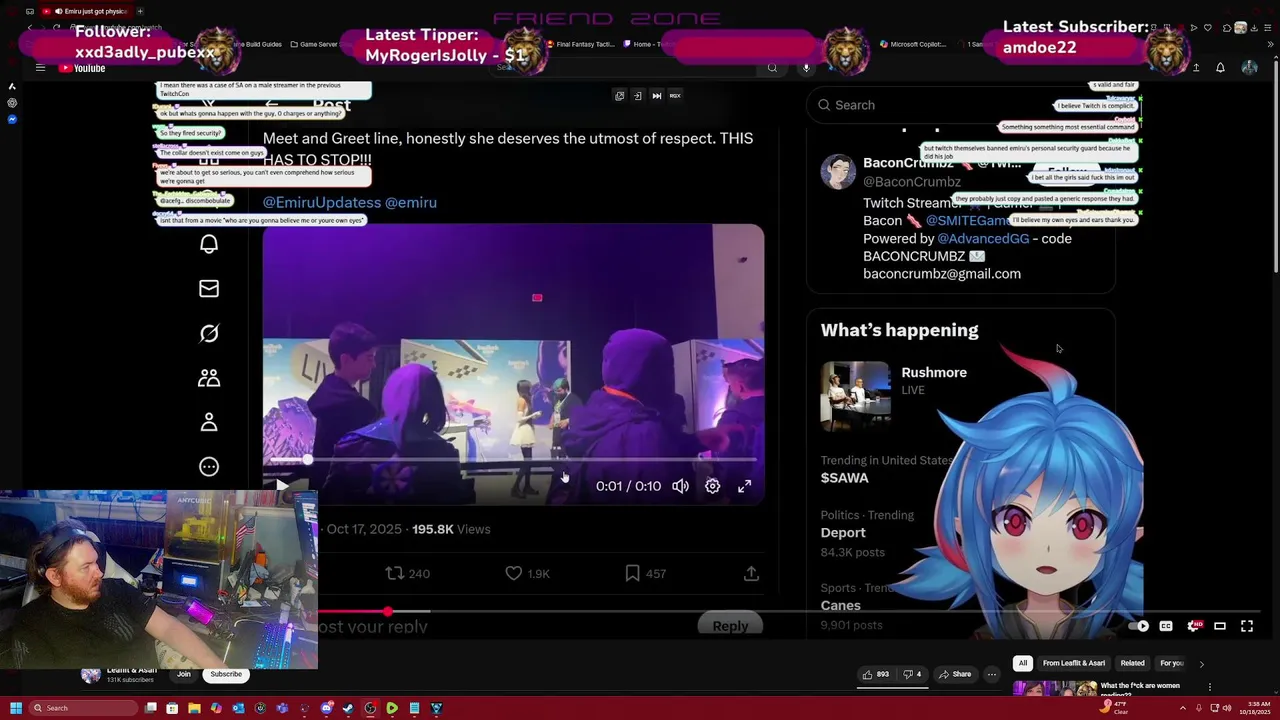Click the Windows taskbar Search box
This screenshot has height=720, width=1280.
point(83,708)
